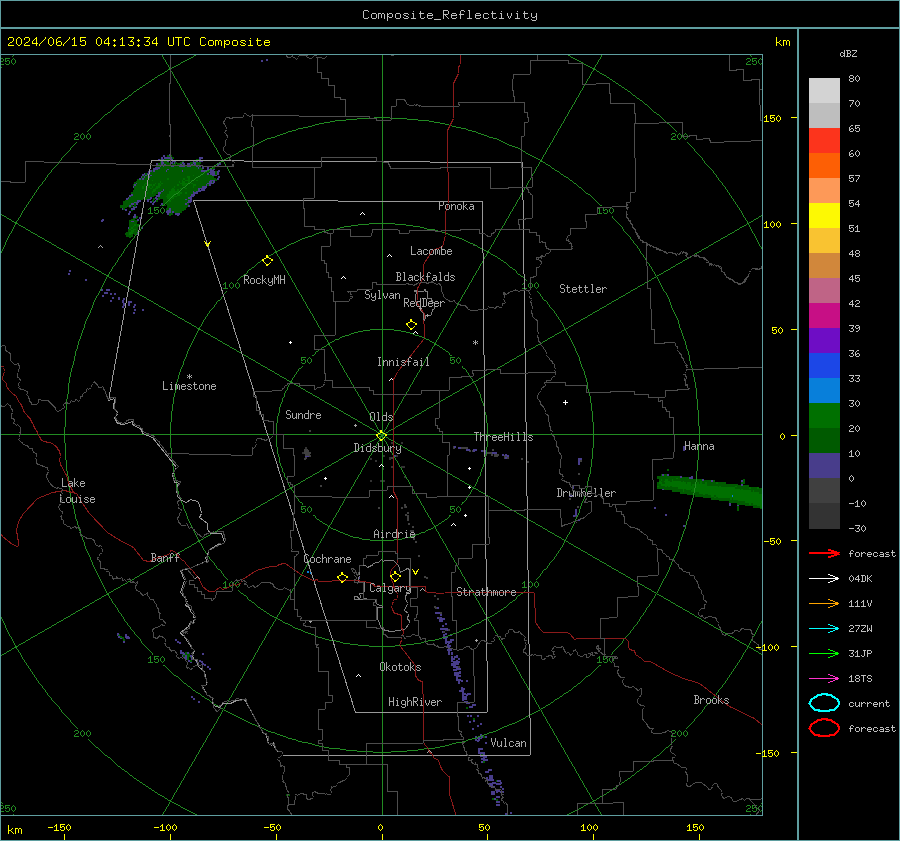Viewport: 900px width, 841px height.
Task: Click the Cochrane label
Action: pos(327,559)
